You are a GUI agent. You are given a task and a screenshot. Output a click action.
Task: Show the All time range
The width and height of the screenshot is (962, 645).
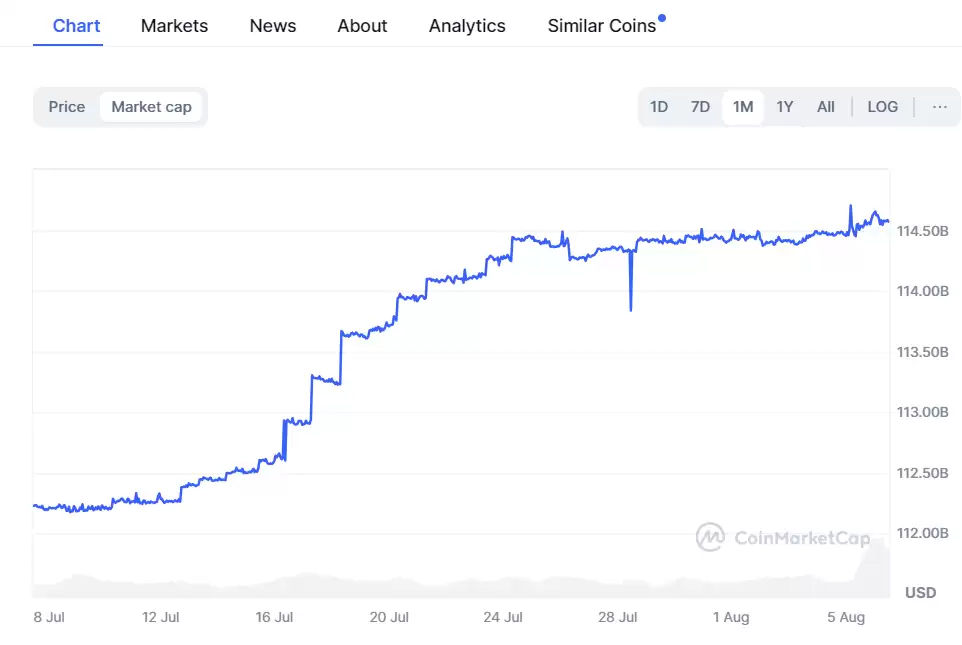point(825,107)
